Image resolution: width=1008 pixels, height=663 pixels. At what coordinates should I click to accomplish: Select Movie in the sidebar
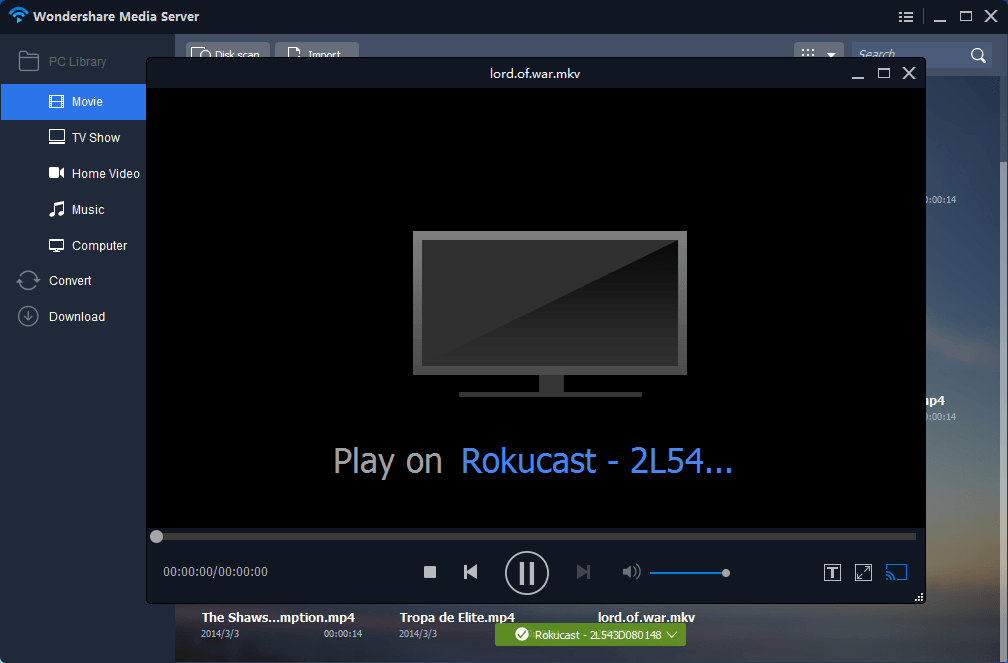[x=73, y=102]
